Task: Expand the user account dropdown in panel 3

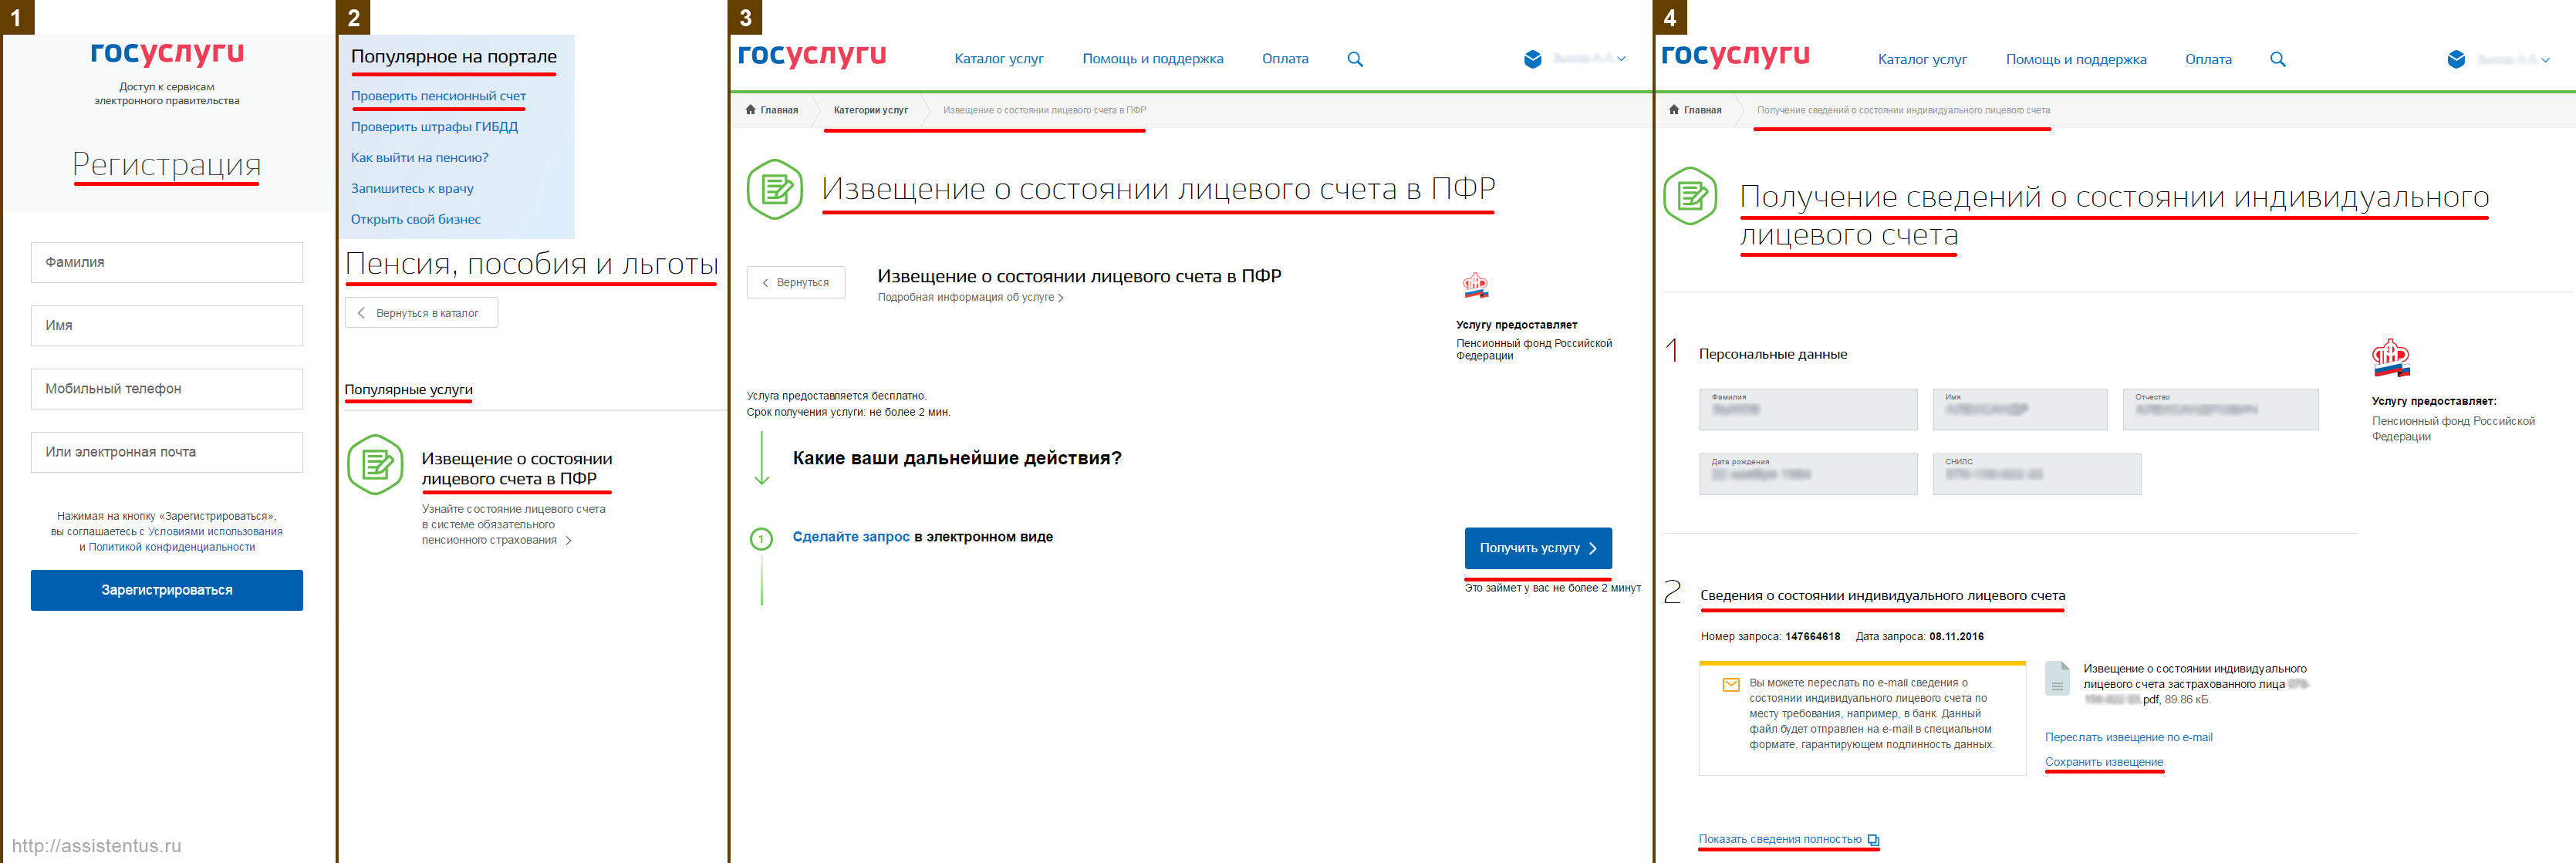Action: coord(1621,59)
